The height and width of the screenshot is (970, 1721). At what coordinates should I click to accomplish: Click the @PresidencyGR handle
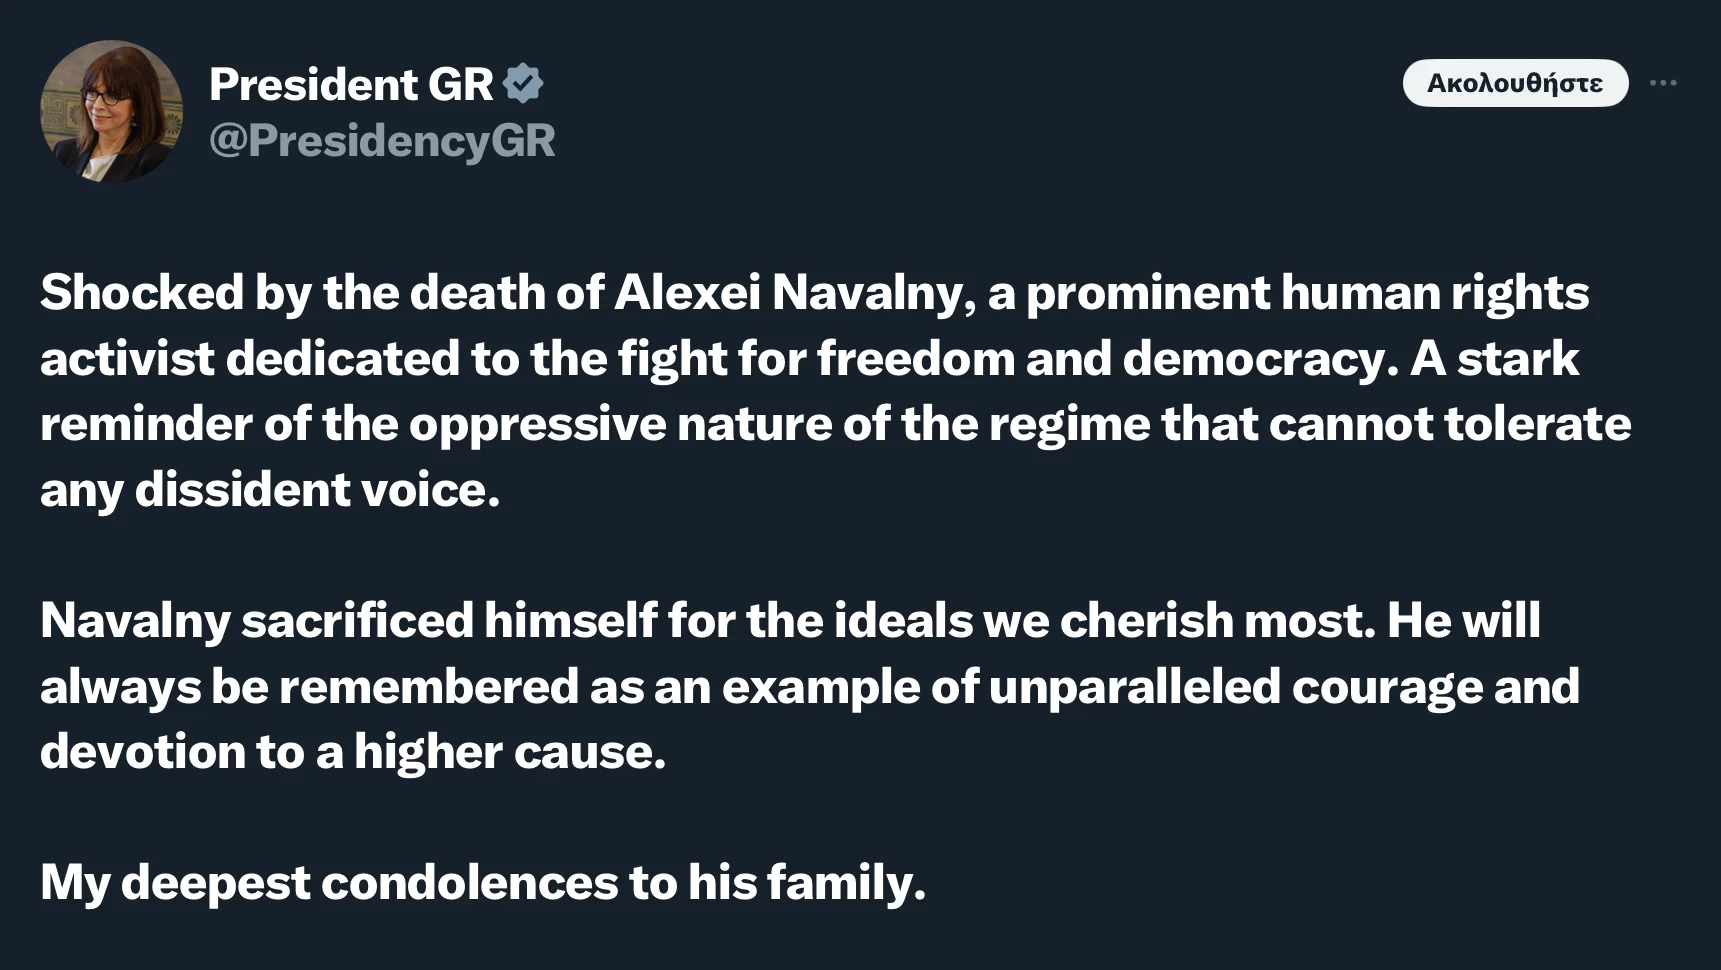382,141
